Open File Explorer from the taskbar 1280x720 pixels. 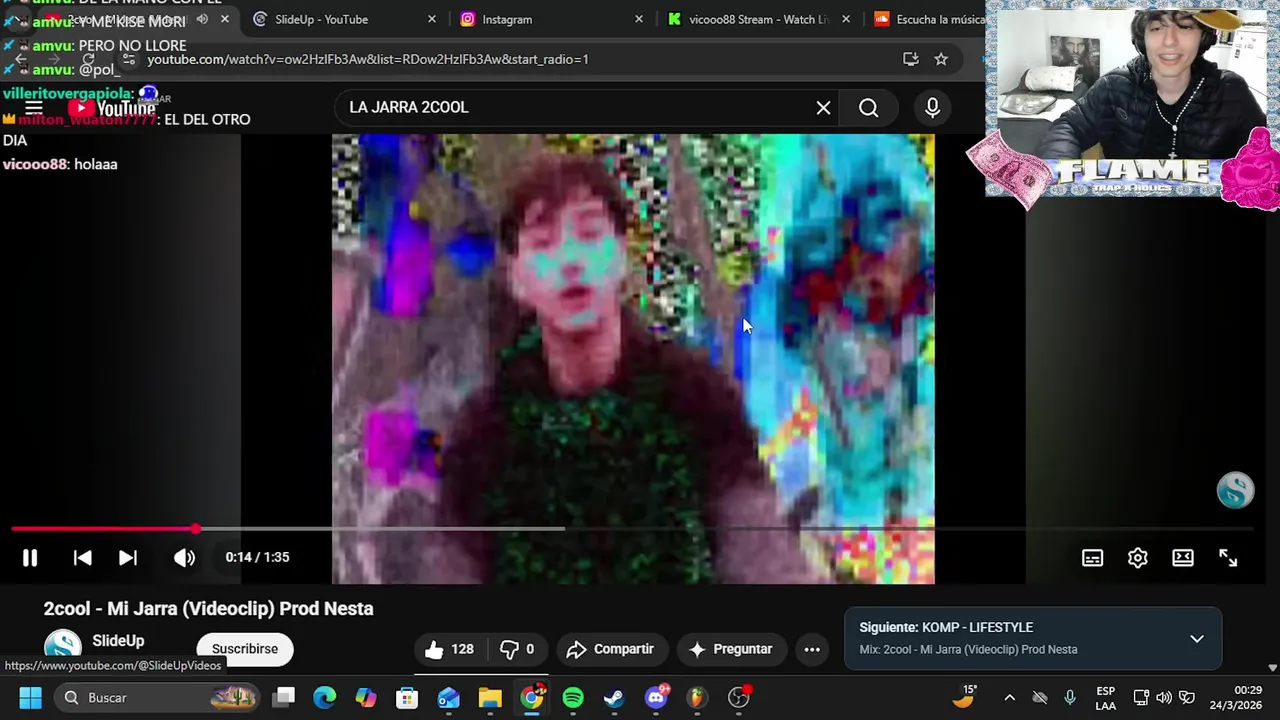coord(490,698)
